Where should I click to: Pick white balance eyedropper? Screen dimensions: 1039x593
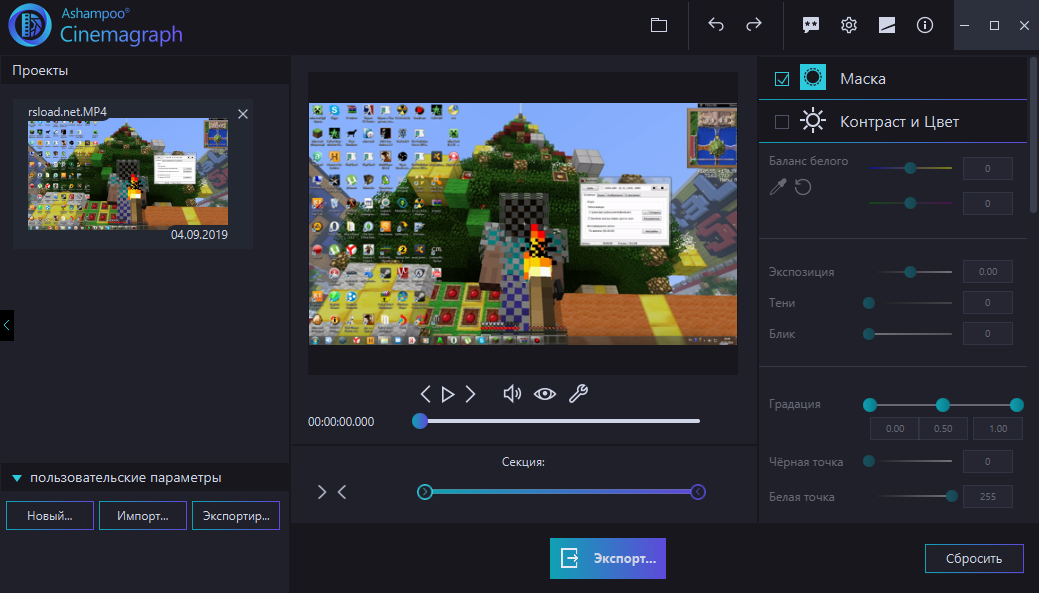tap(778, 188)
